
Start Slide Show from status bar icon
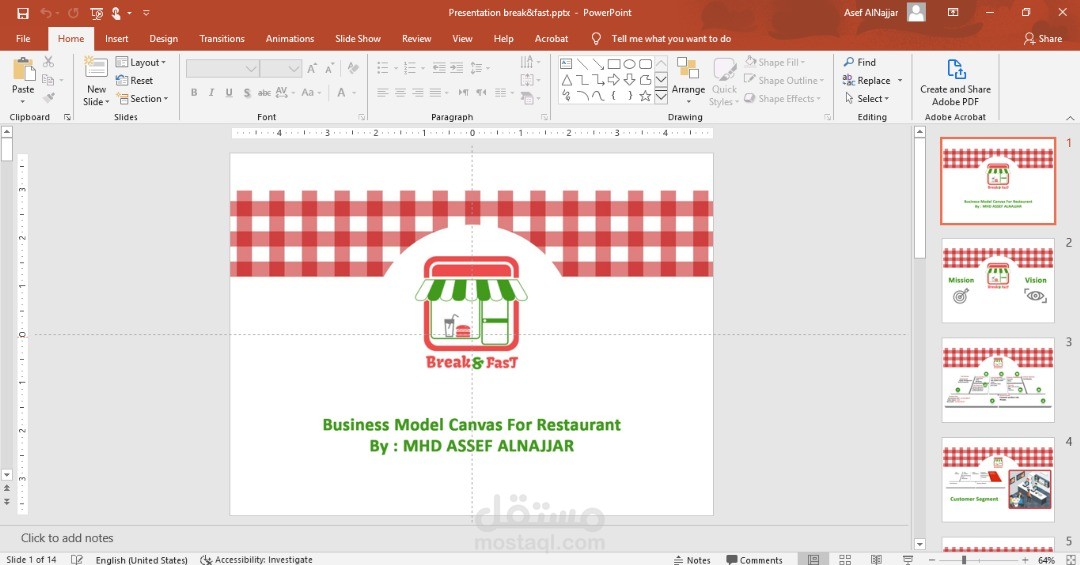coord(908,559)
